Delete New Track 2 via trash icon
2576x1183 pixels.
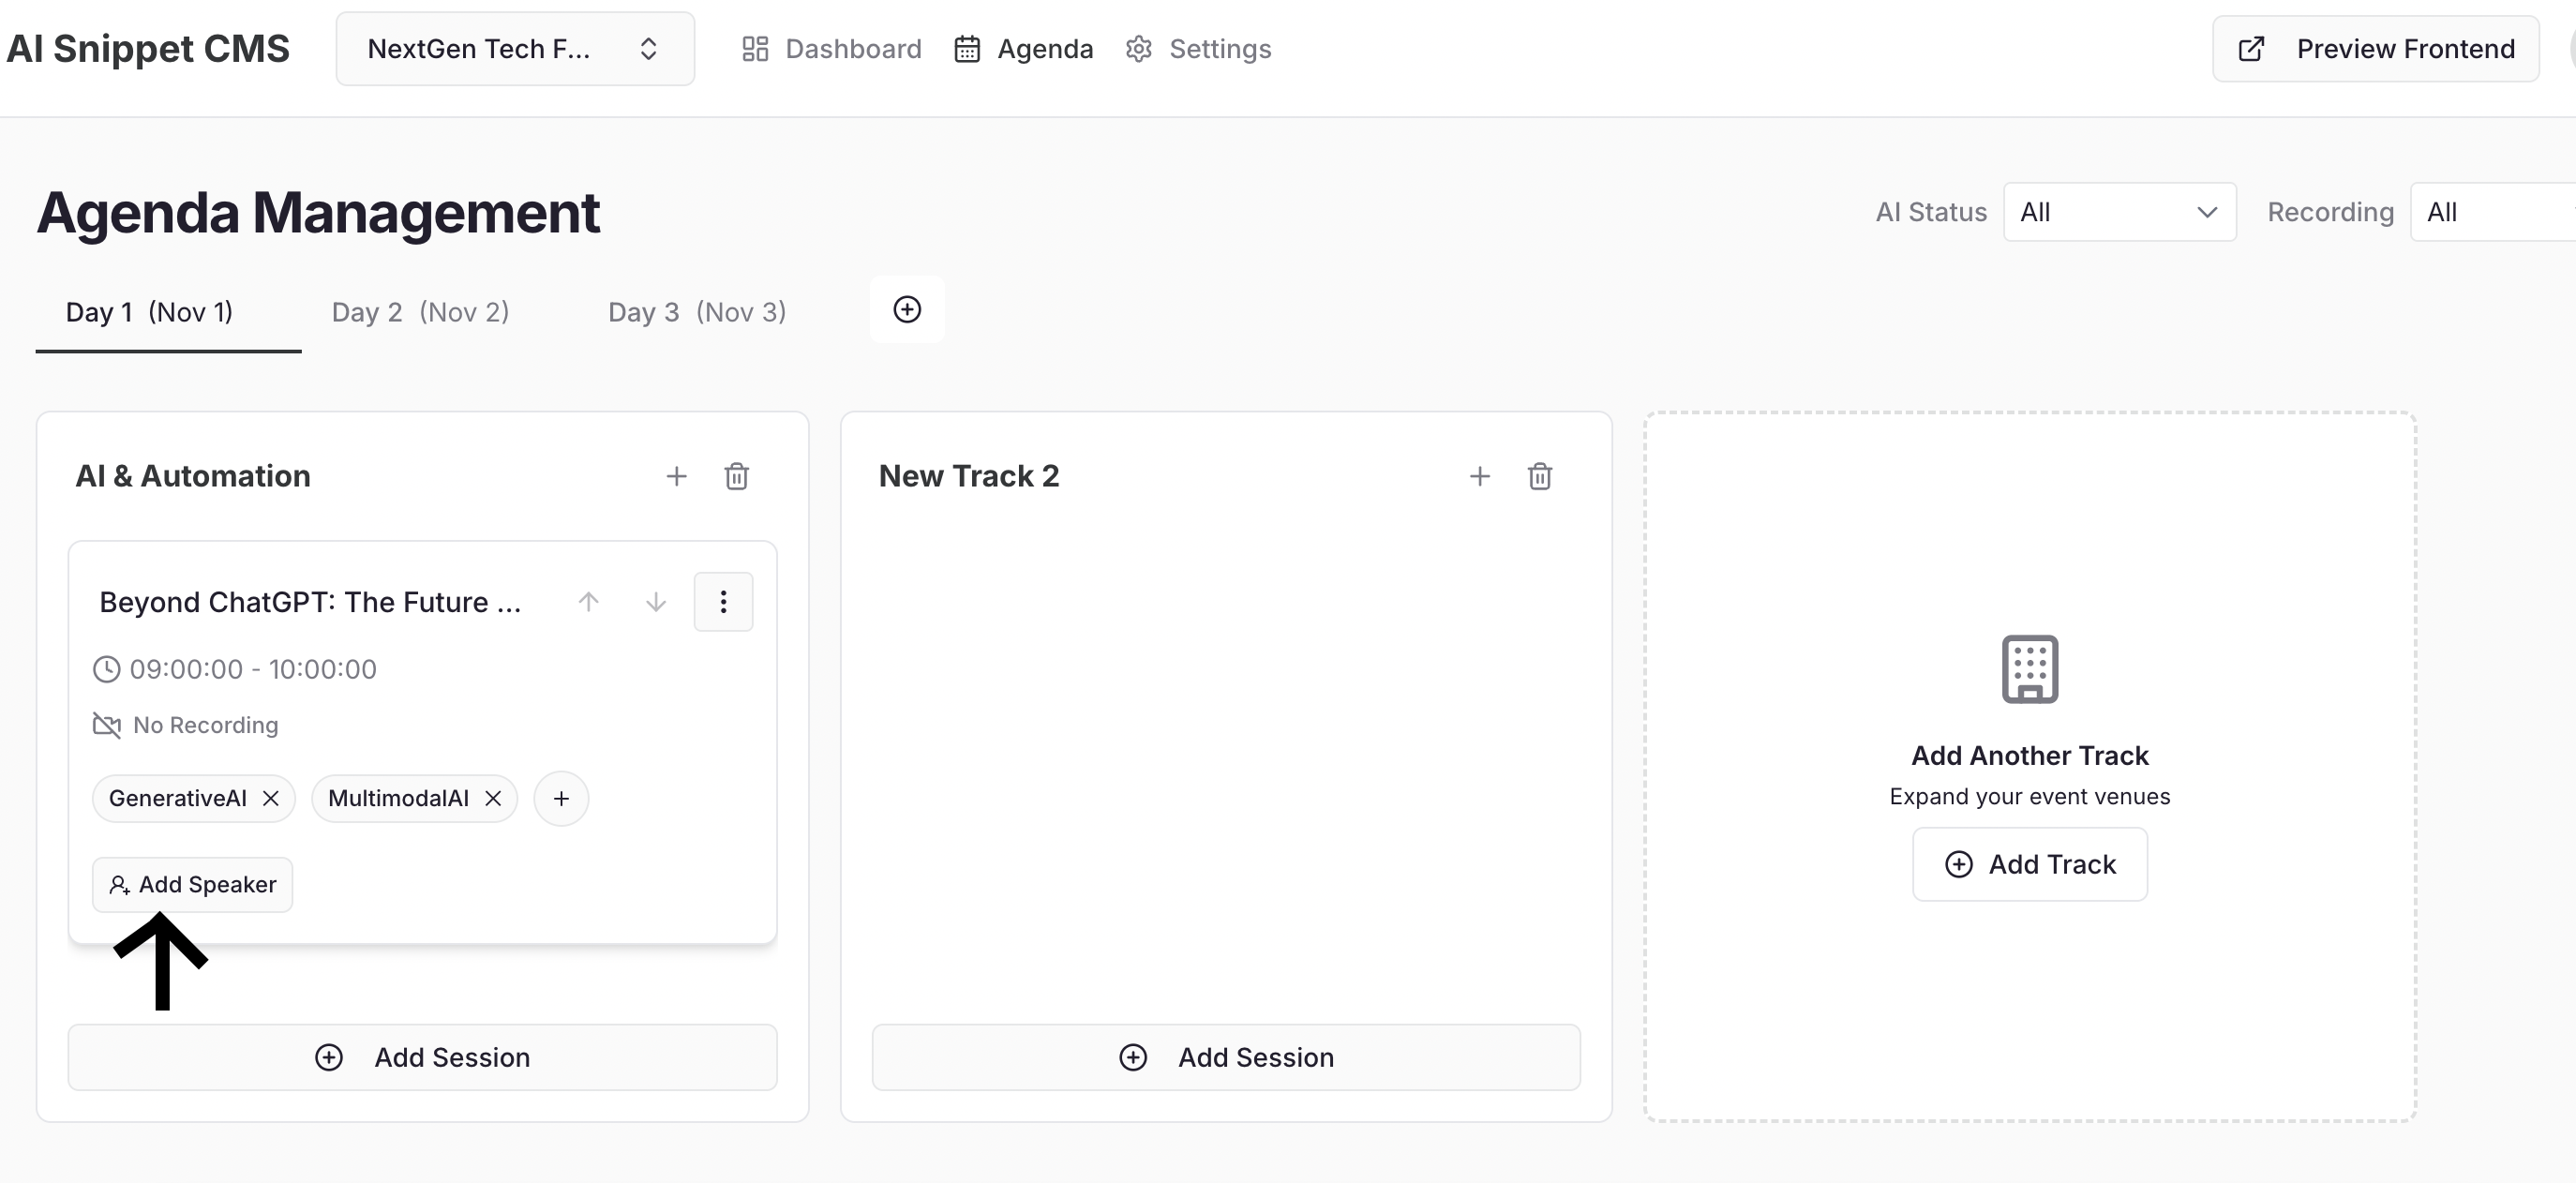point(1539,476)
